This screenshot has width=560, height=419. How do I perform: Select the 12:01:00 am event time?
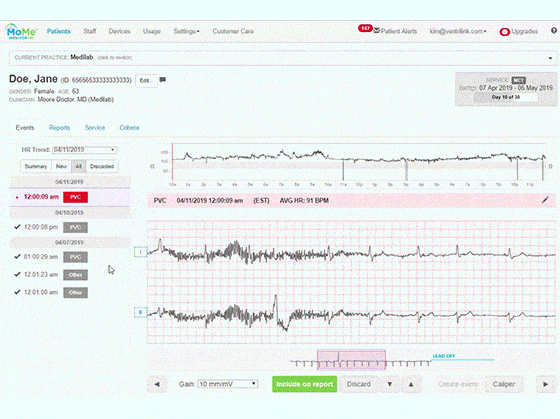point(41,293)
